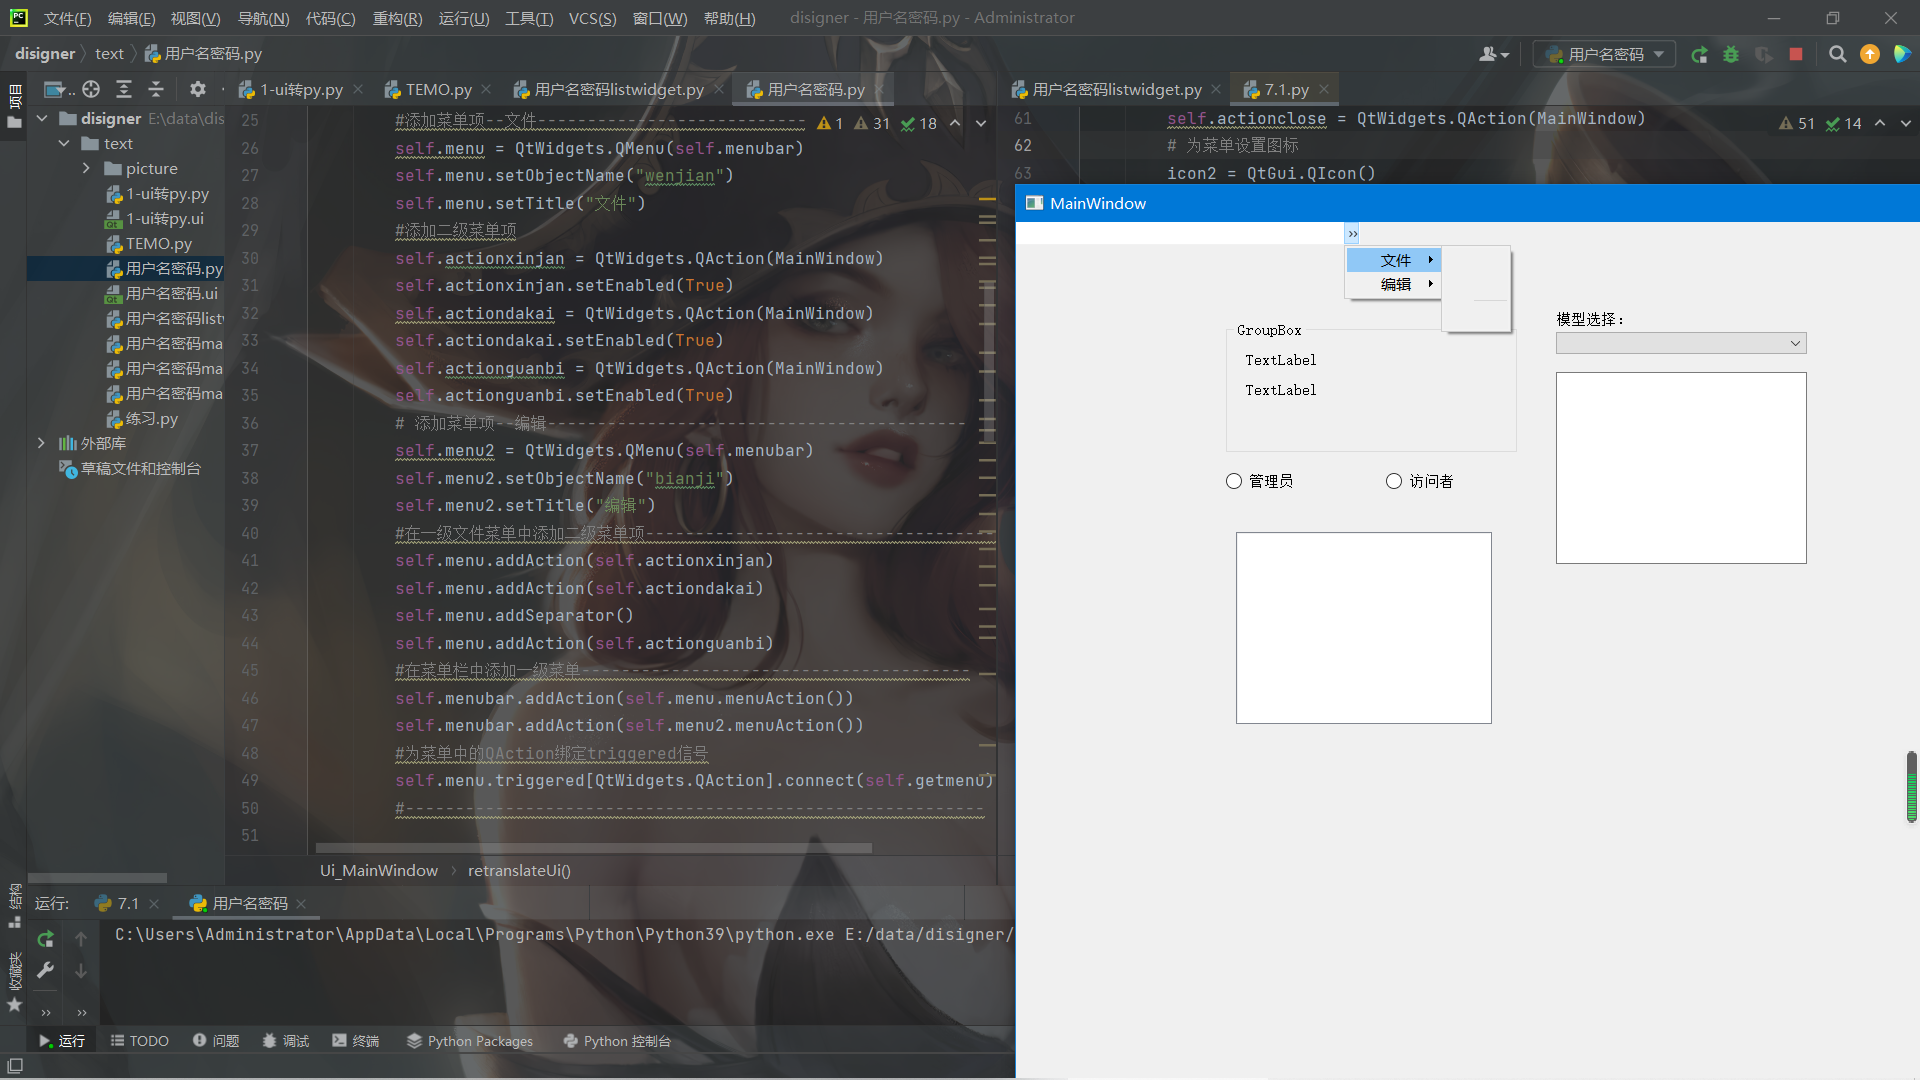Click the Rerun button in the top toolbar
Screen dimensions: 1920x1080
pyautogui.click(x=1699, y=55)
